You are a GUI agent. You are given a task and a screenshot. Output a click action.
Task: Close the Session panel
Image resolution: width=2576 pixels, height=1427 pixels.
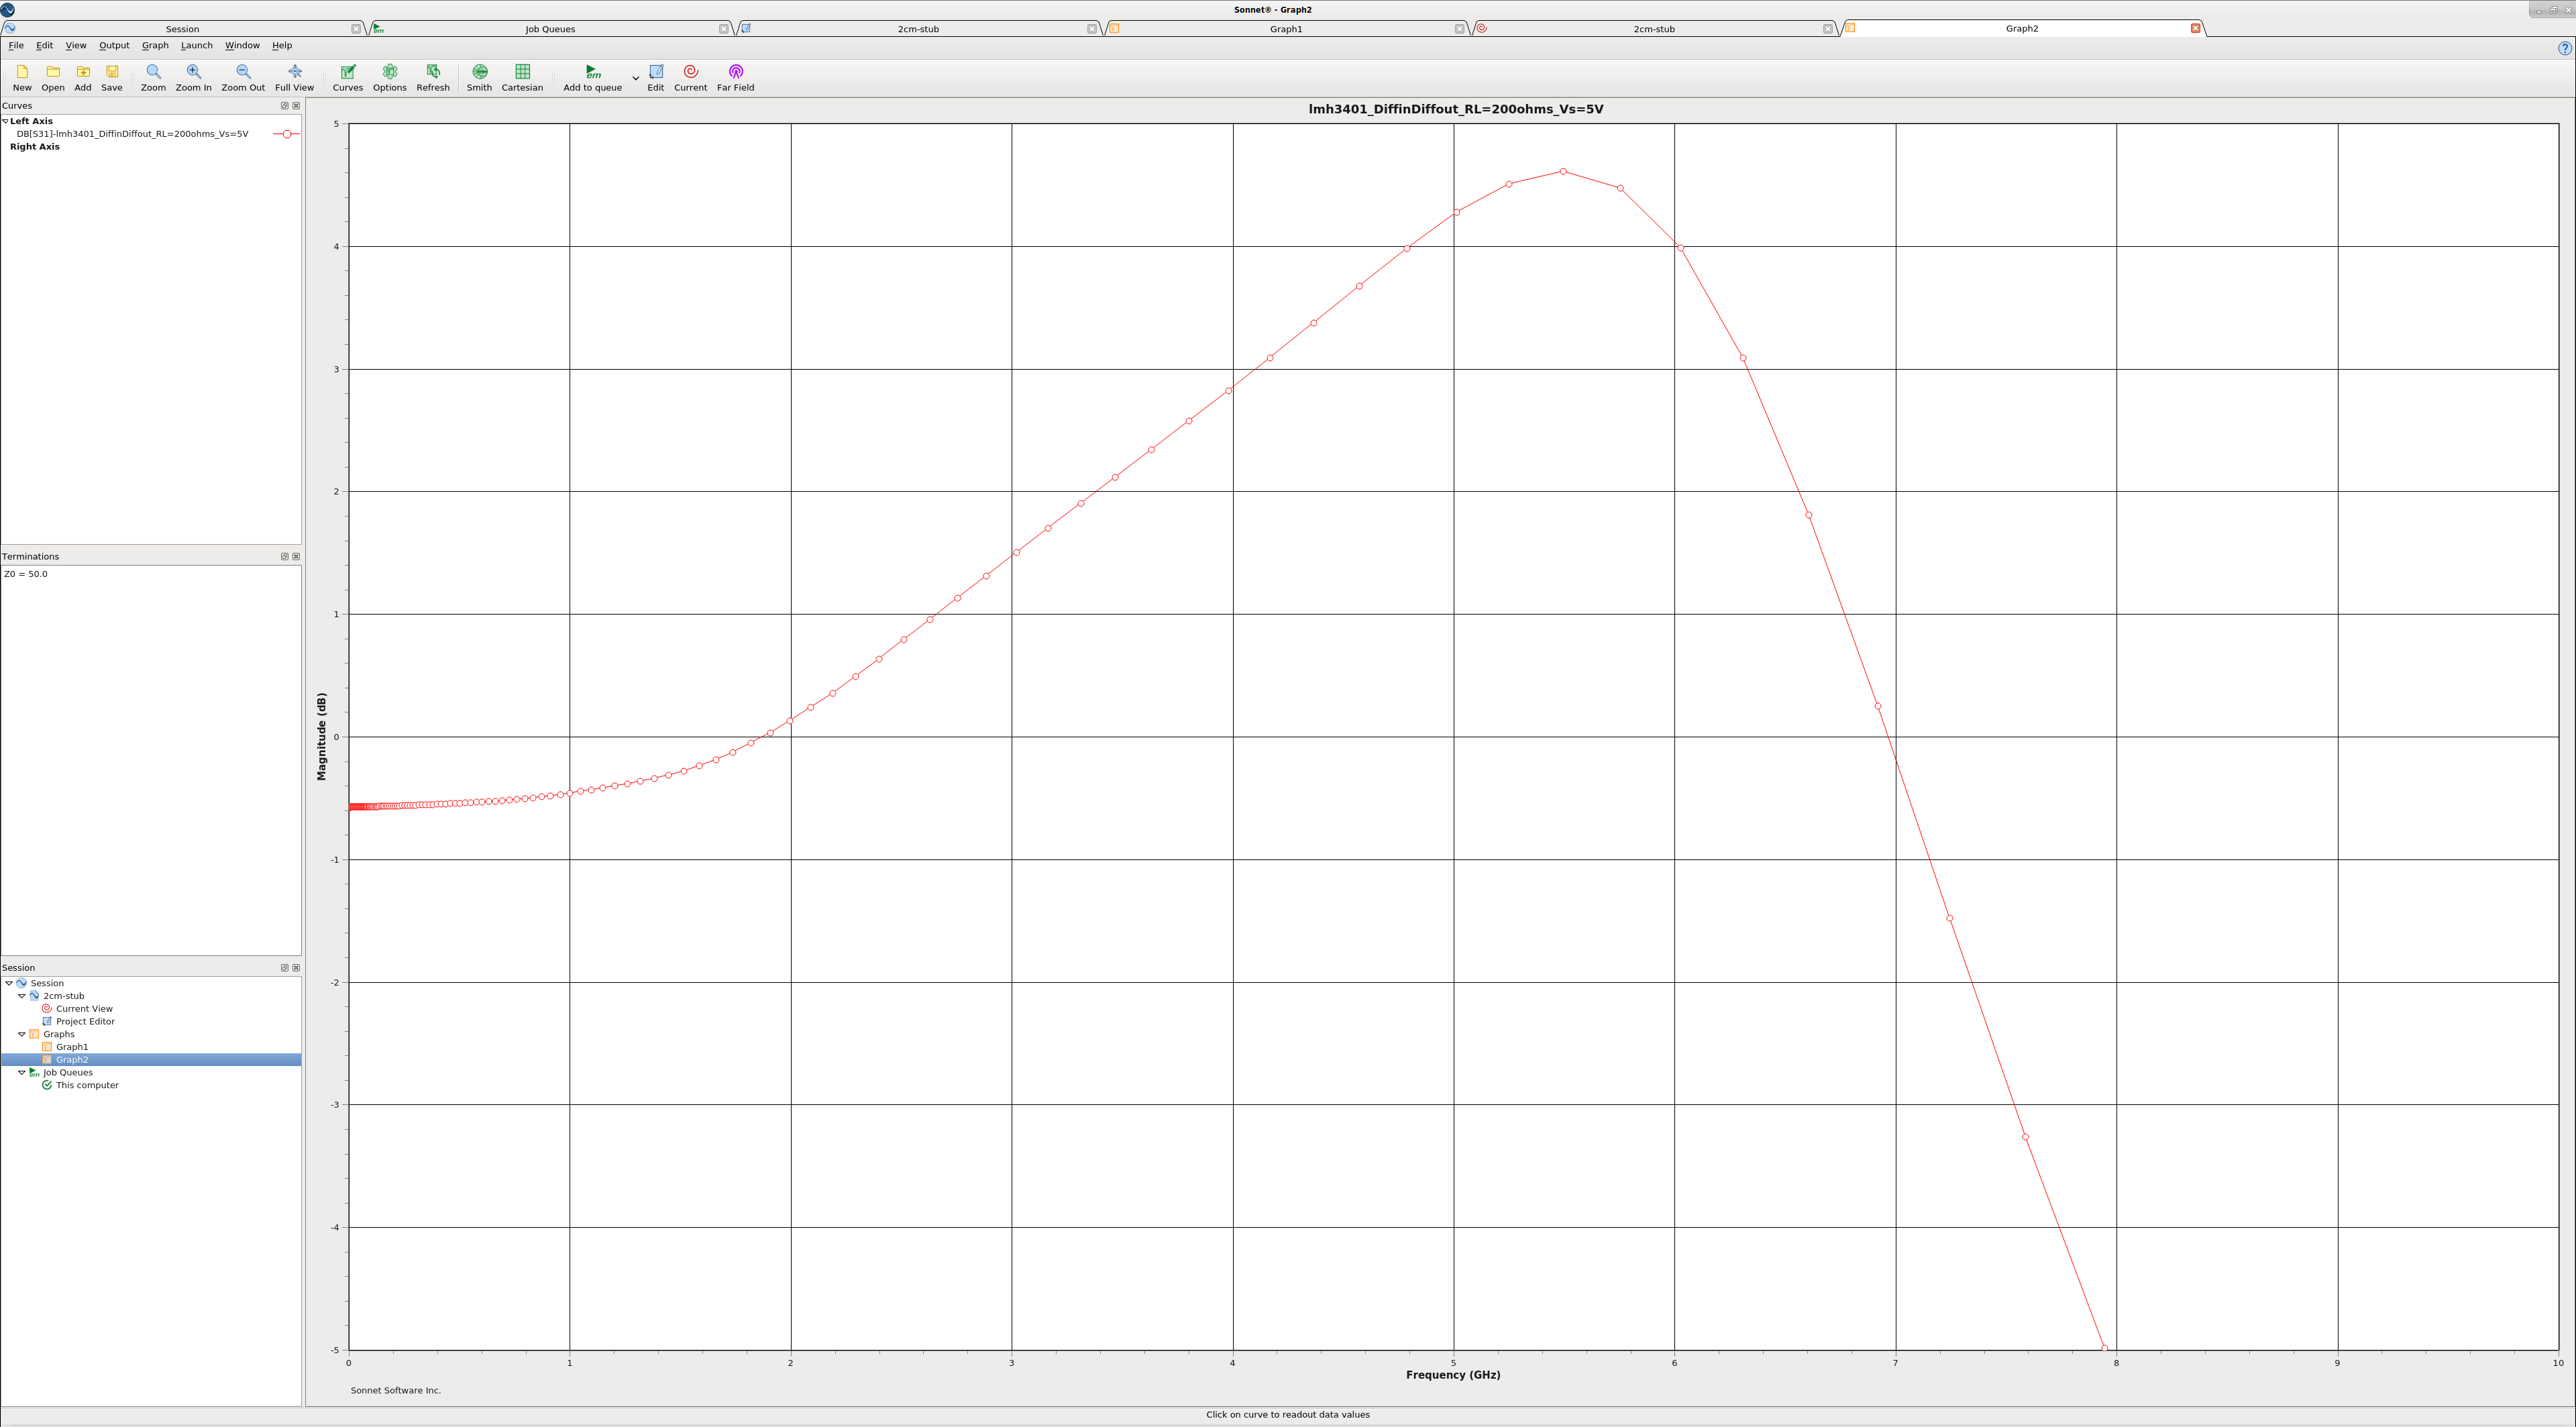tap(296, 968)
